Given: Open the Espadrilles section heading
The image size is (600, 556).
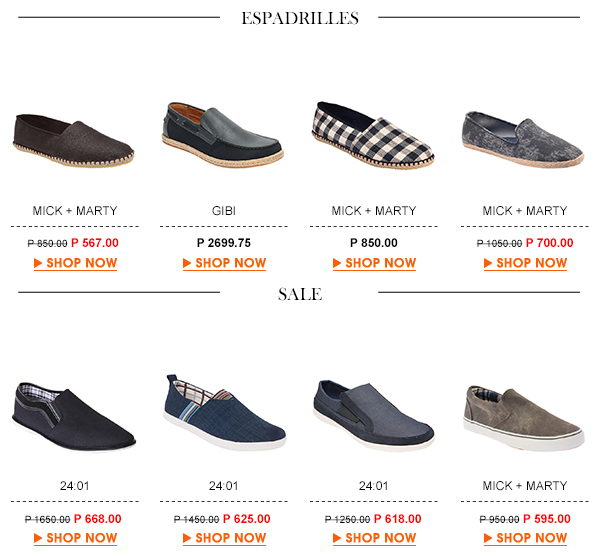Looking at the screenshot, I should tap(300, 18).
